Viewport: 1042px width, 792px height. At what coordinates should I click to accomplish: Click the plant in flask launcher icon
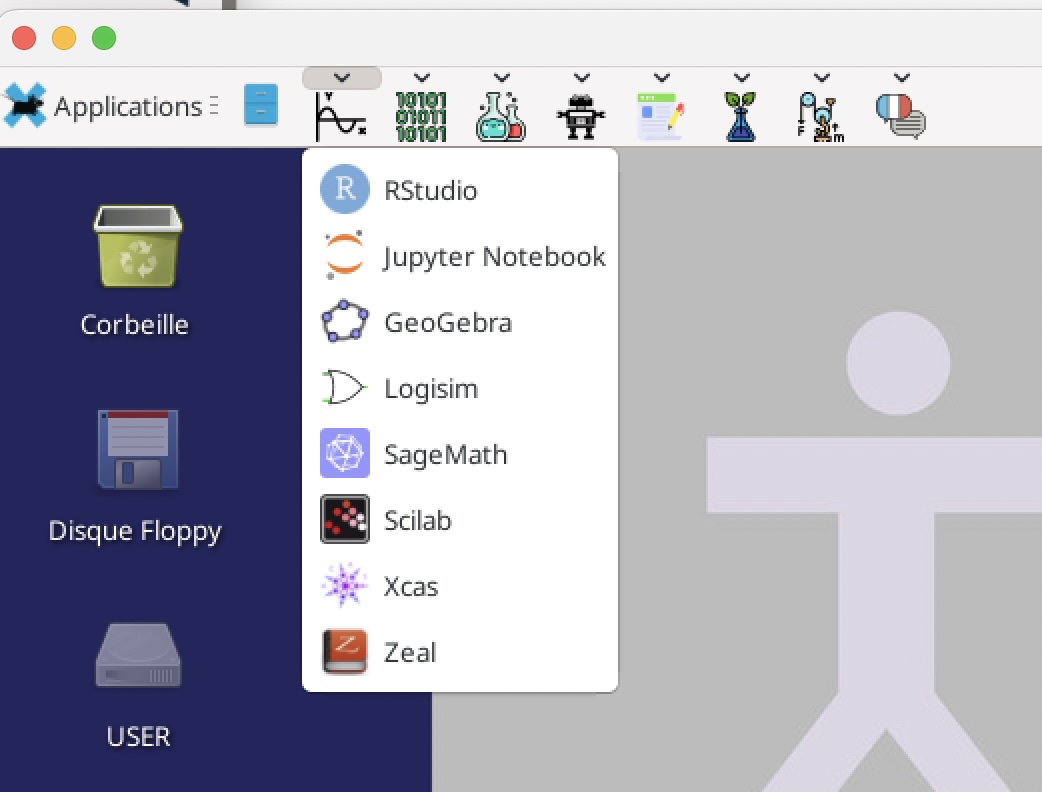(740, 117)
